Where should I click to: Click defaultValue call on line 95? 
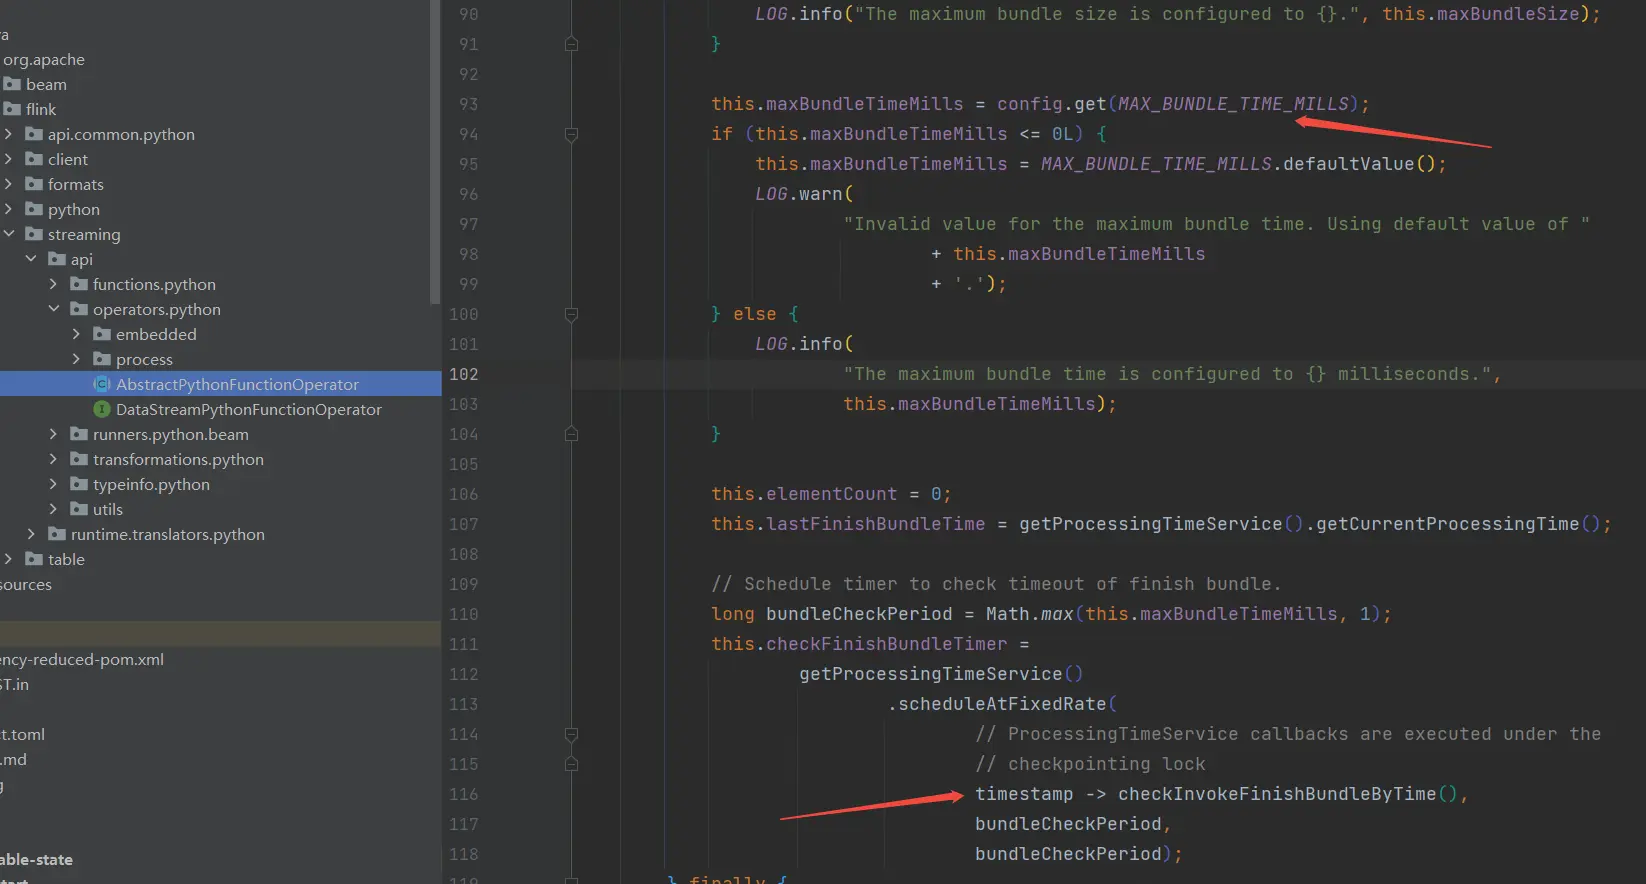pyautogui.click(x=1348, y=164)
